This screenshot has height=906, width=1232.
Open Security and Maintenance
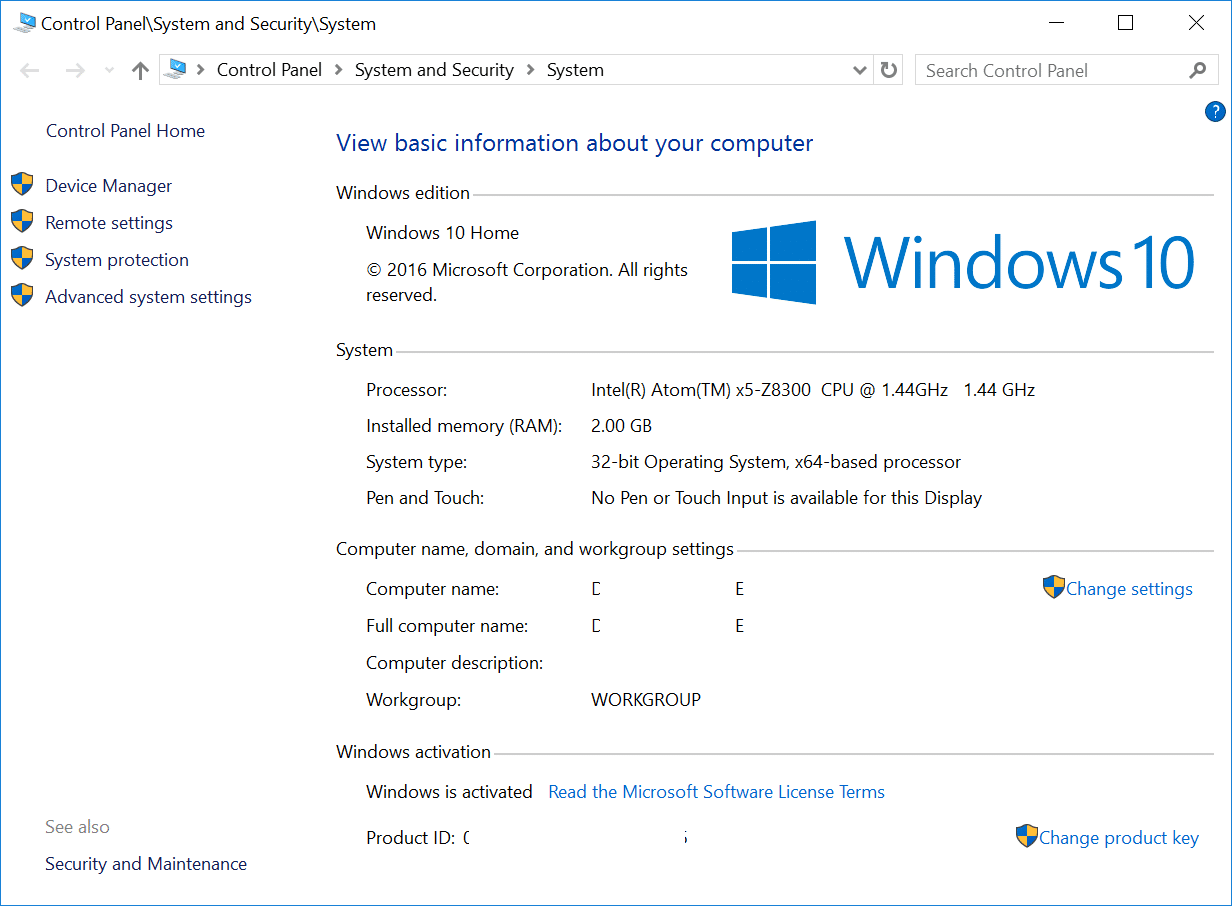[x=146, y=864]
